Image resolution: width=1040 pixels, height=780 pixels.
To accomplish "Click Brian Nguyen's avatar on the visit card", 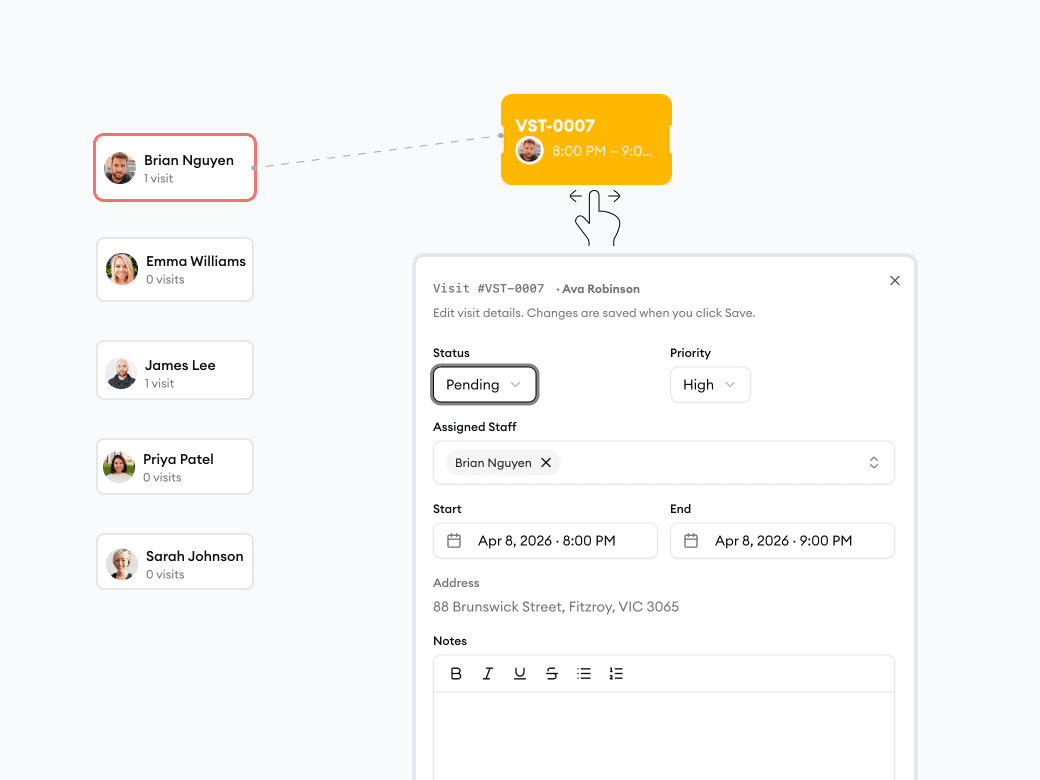I will click(528, 151).
